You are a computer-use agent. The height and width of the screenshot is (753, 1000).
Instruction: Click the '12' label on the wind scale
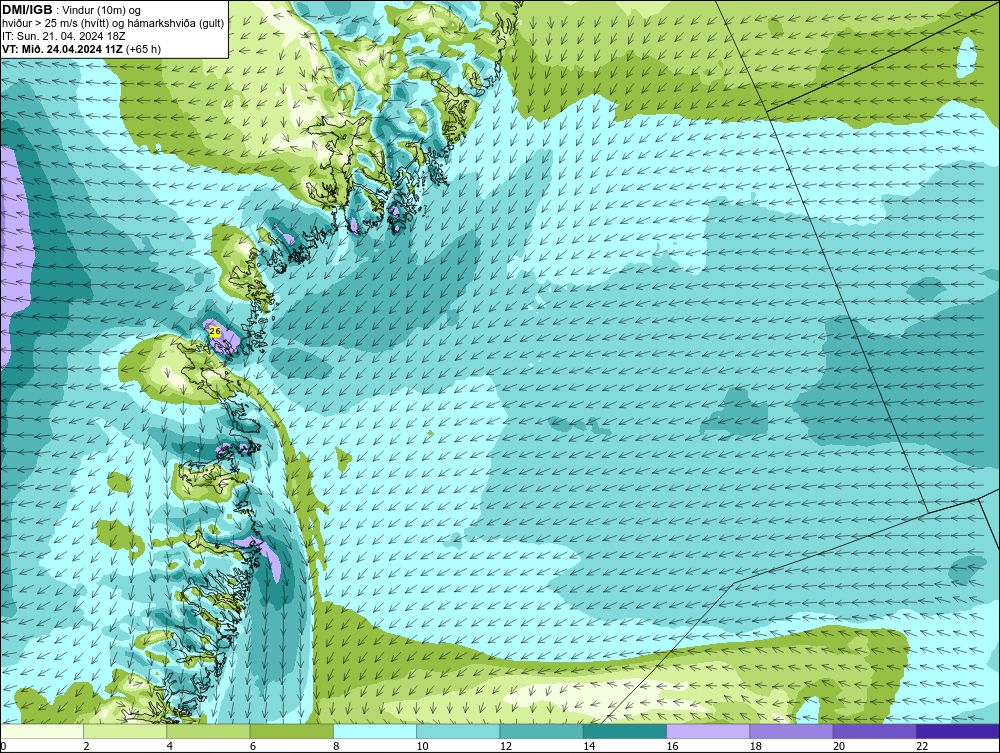506,747
